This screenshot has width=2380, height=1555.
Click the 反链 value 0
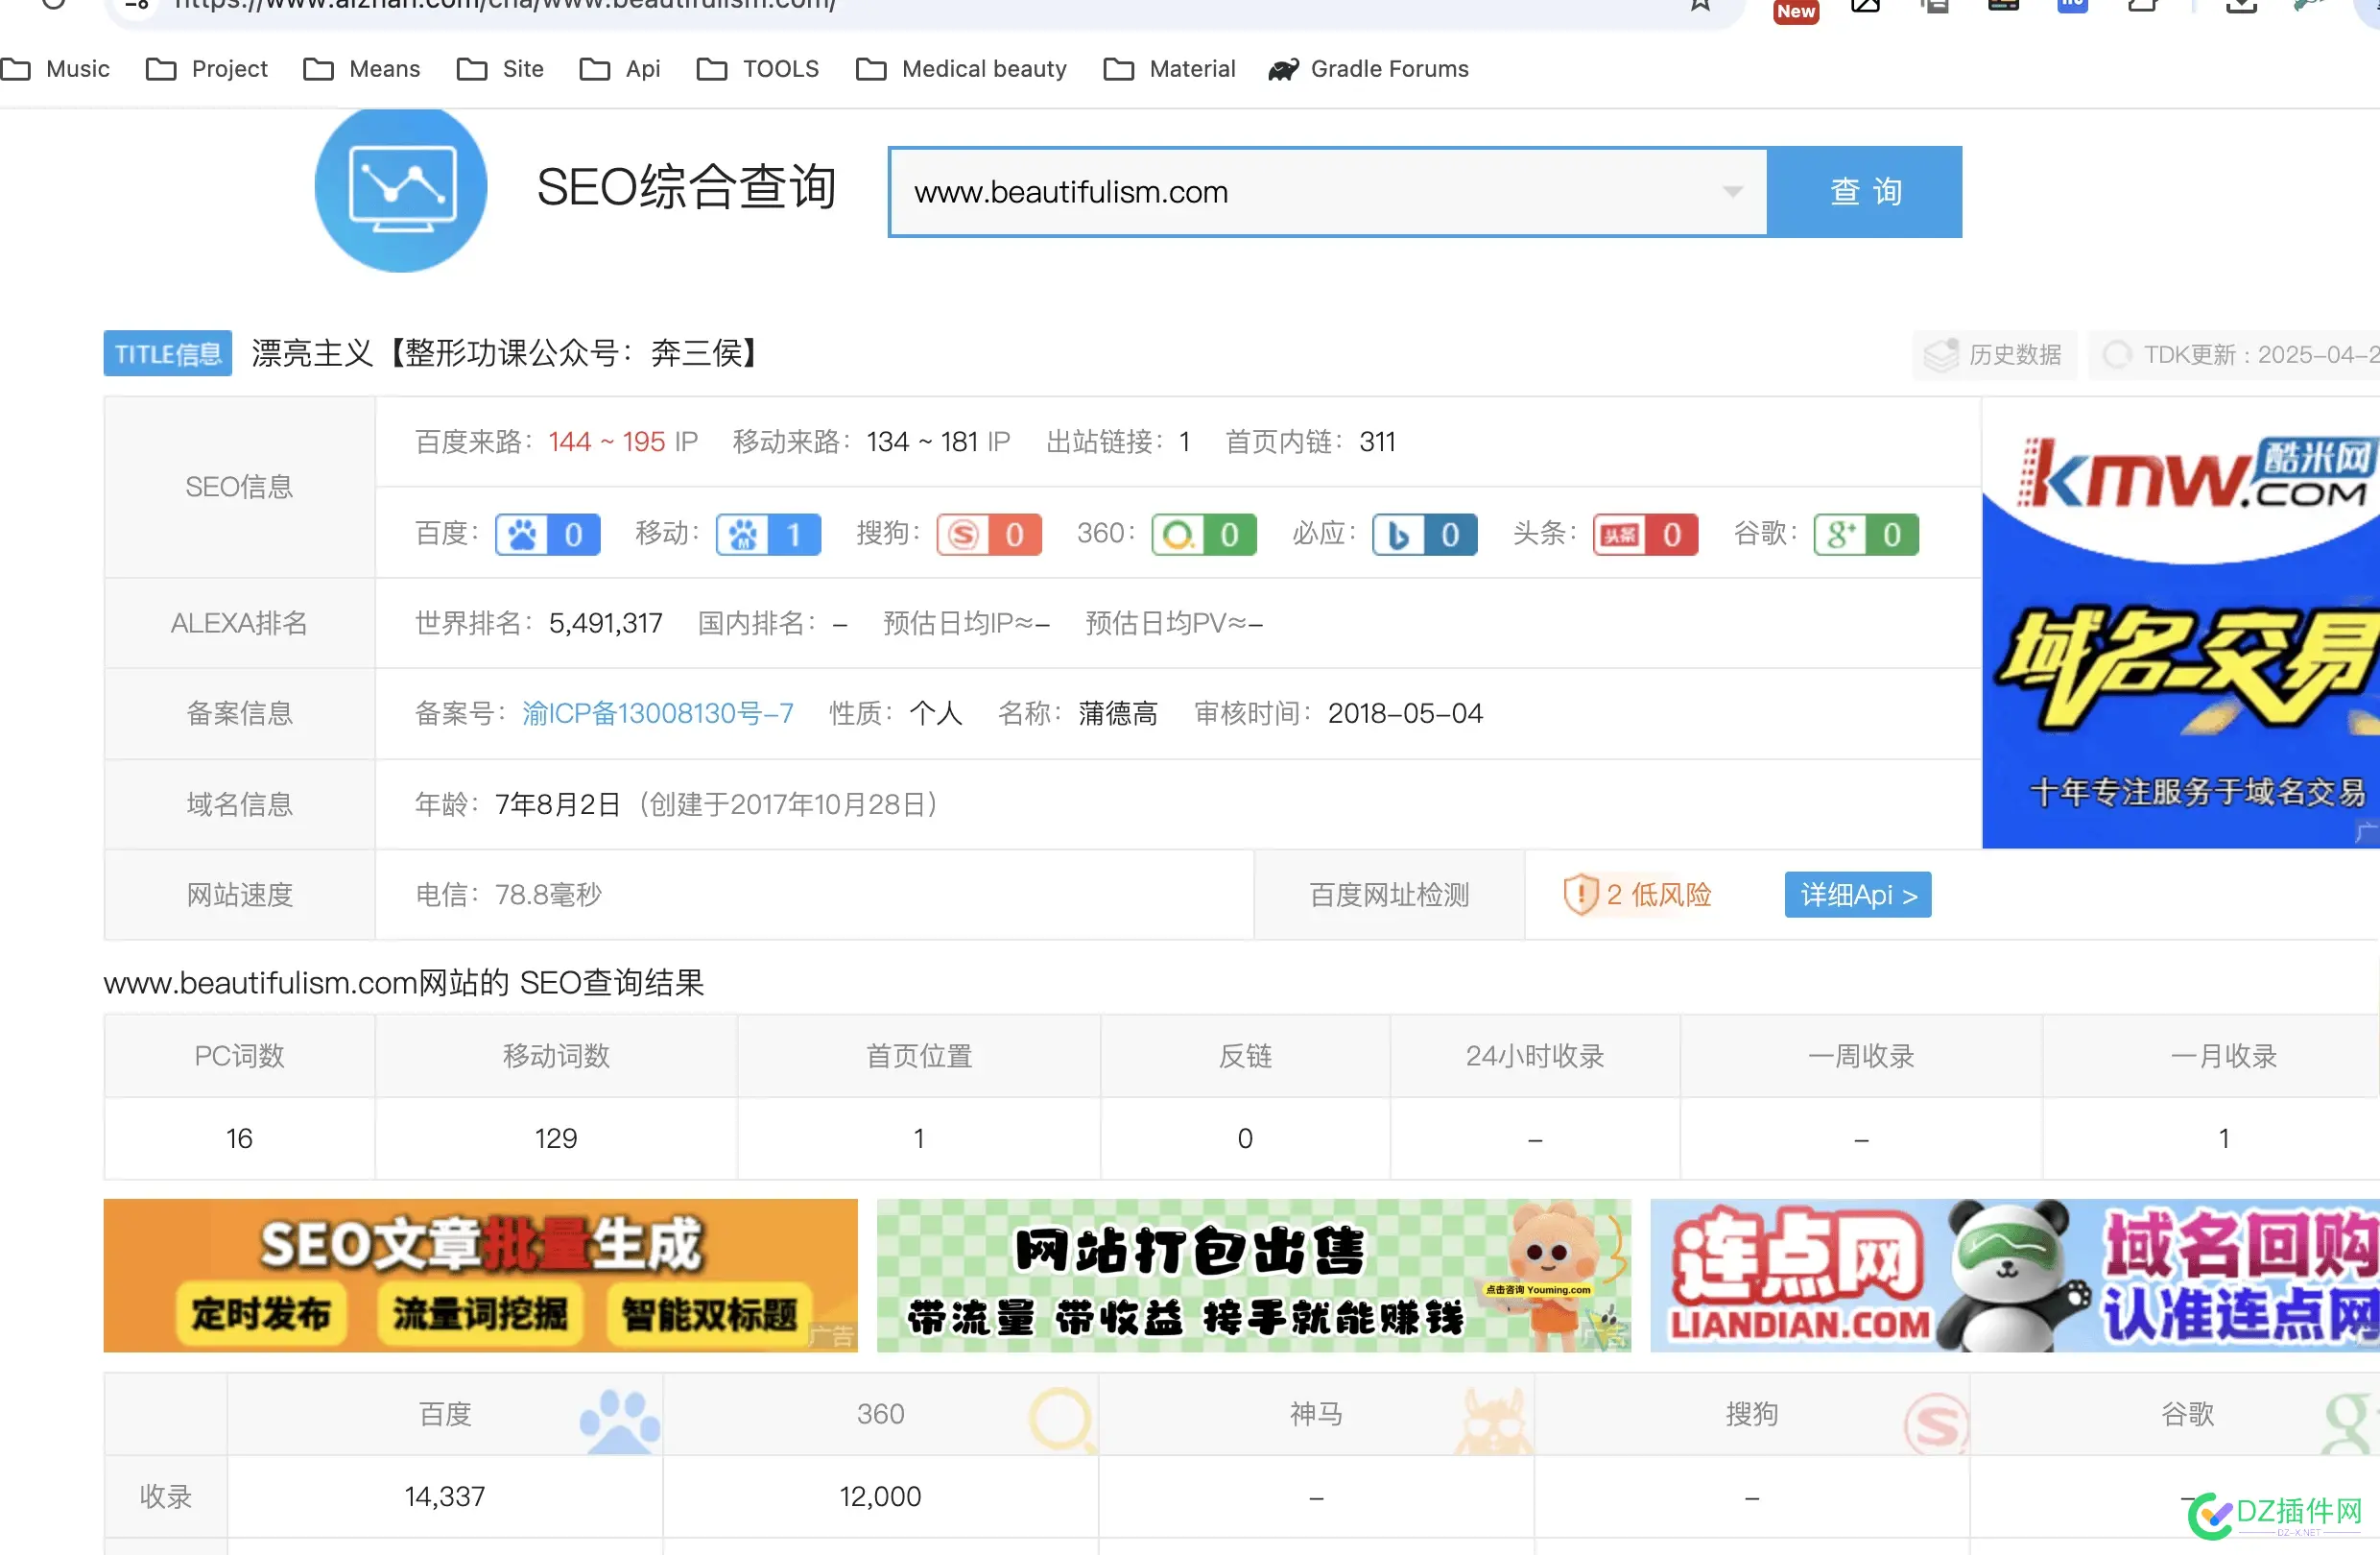1245,1138
